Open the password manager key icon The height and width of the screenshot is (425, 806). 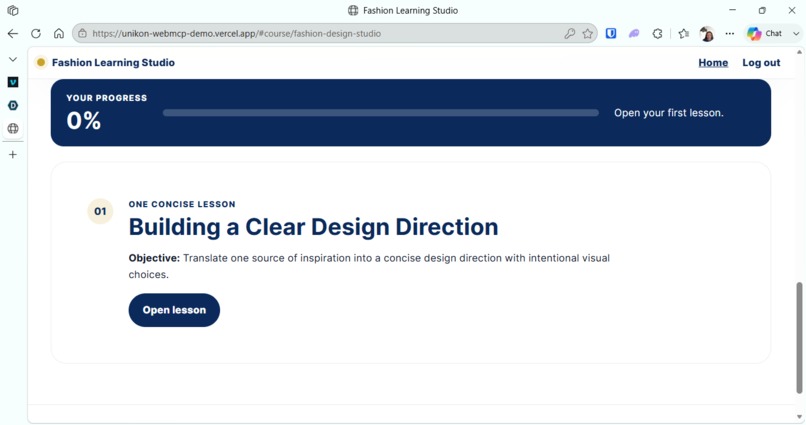coord(569,33)
